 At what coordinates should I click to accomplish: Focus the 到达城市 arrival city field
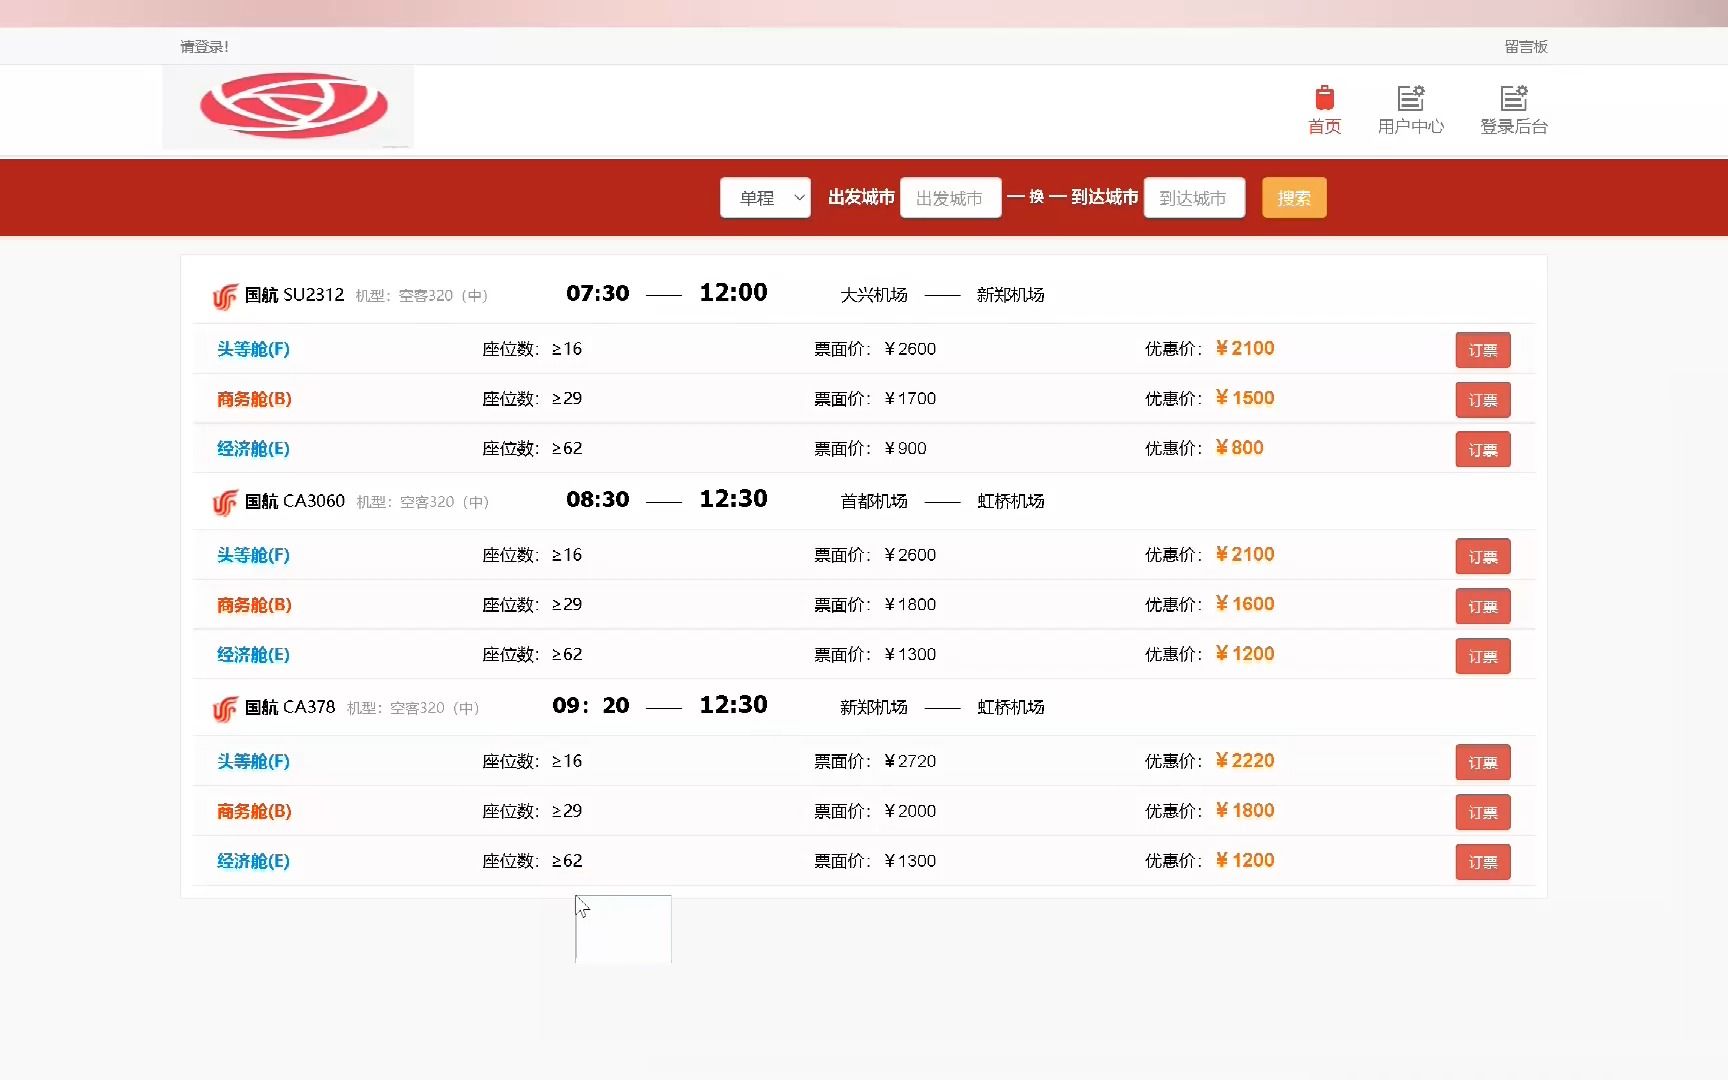coord(1194,198)
